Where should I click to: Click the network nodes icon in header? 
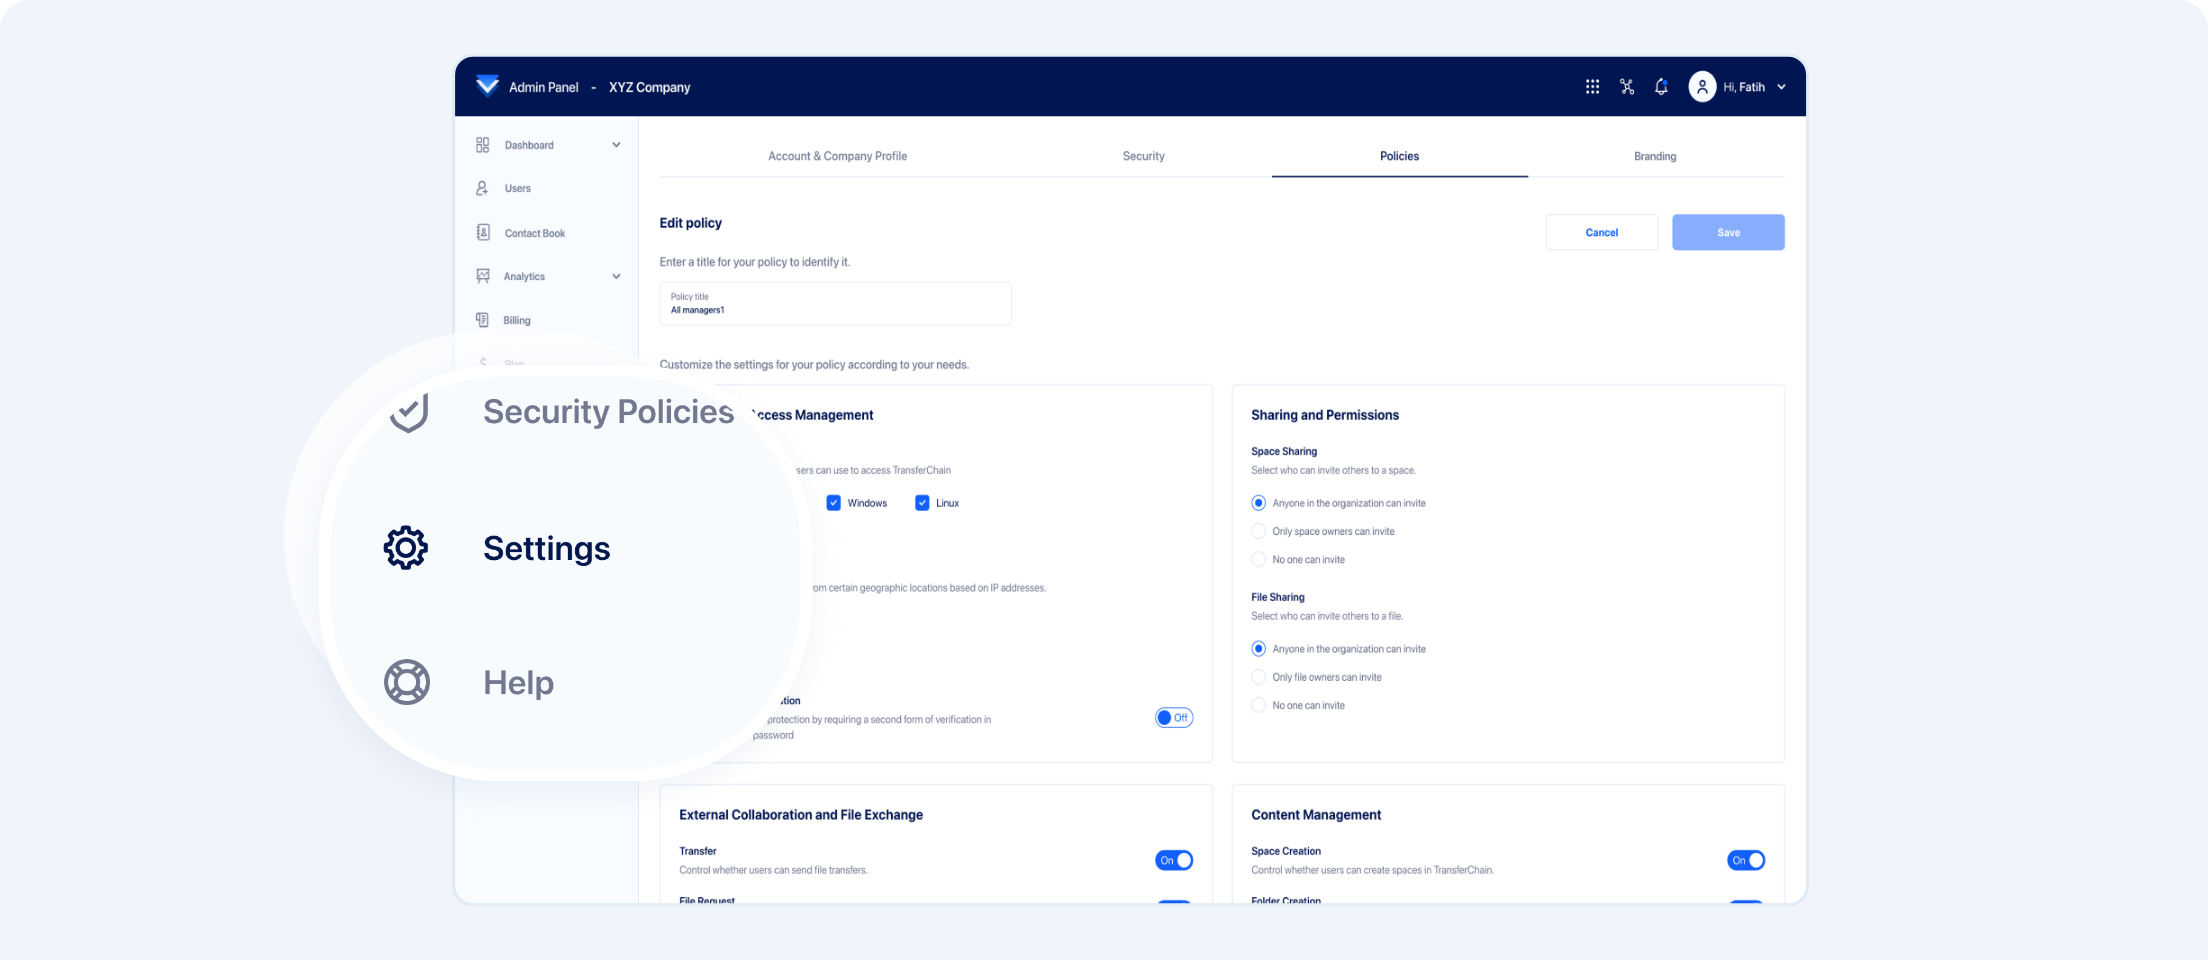tap(1627, 87)
